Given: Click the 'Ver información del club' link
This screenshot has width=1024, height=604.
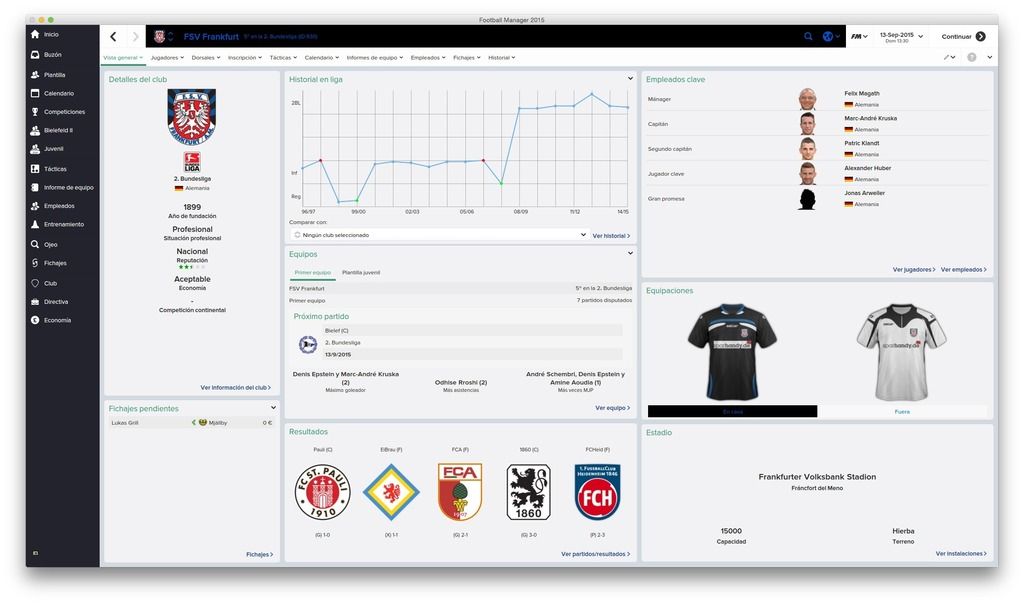Looking at the screenshot, I should click(235, 388).
